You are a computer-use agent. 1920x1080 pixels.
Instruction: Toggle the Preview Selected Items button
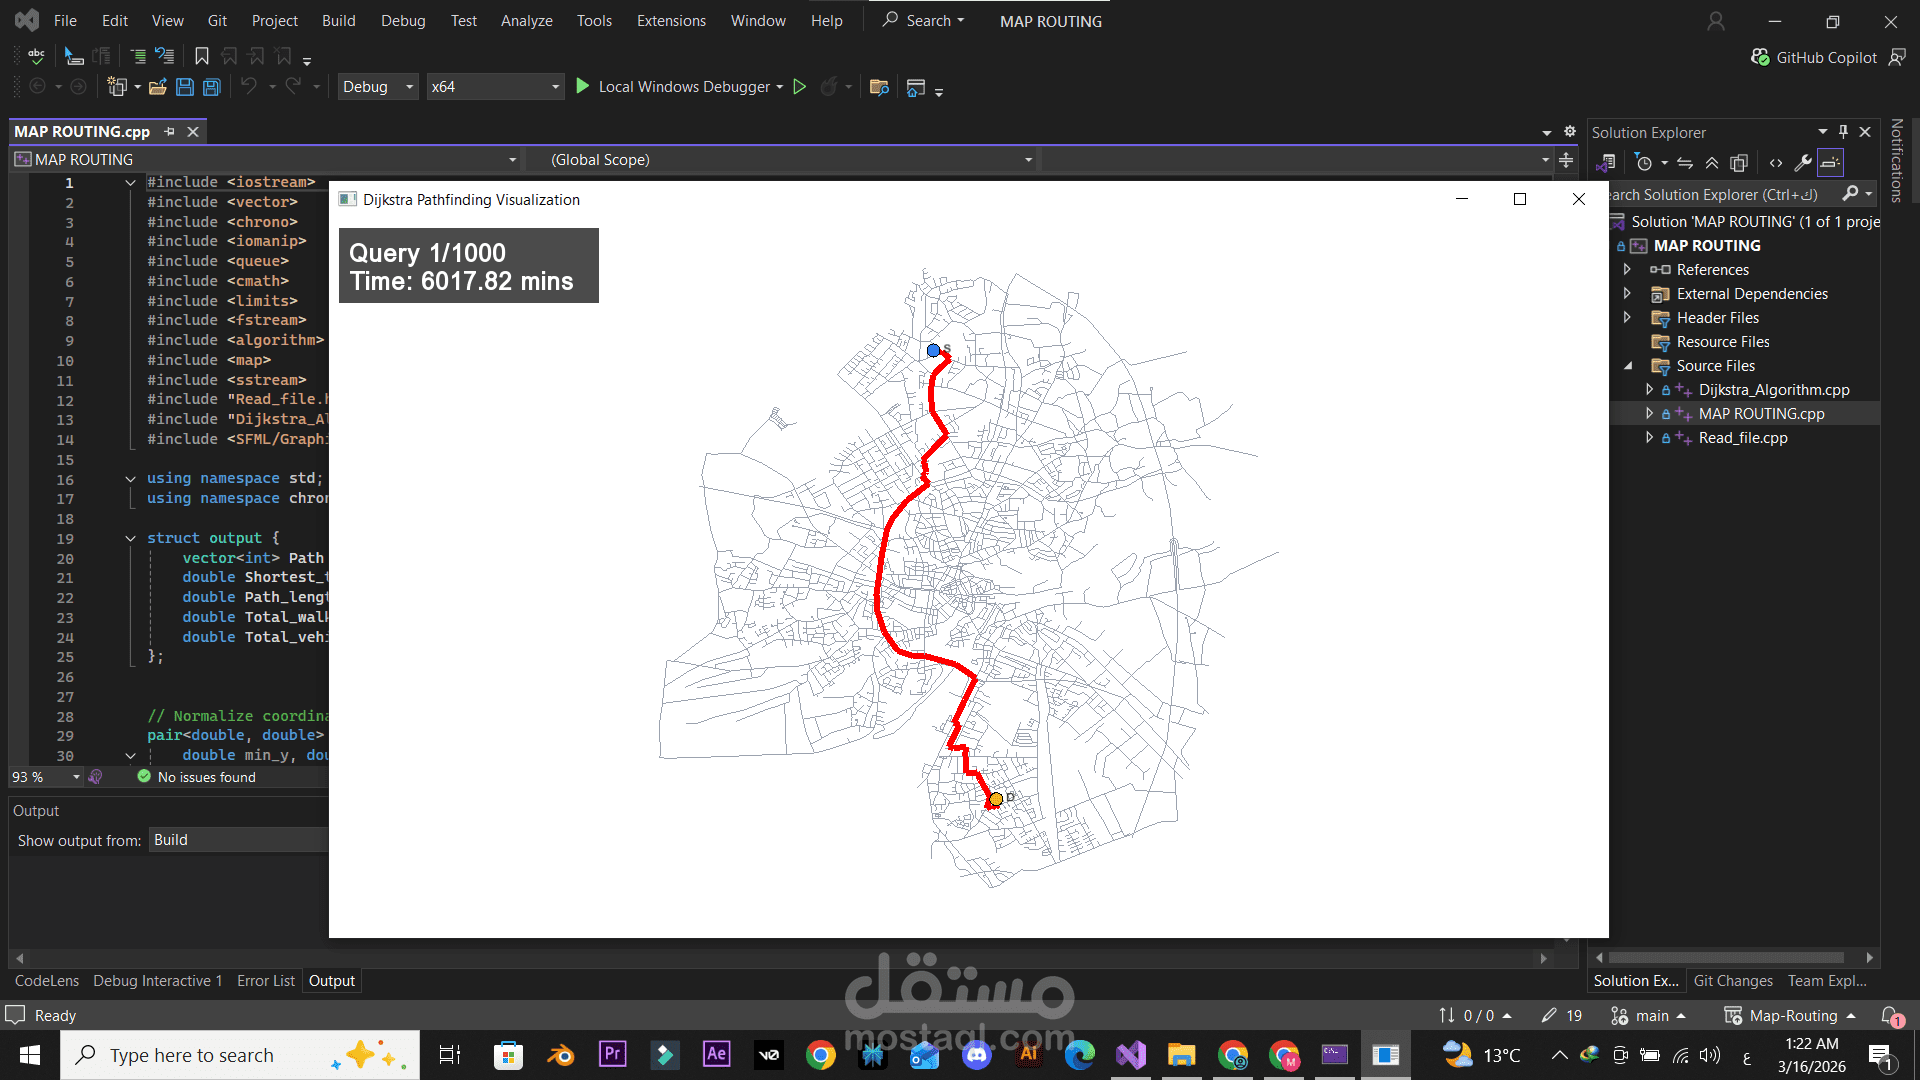[1831, 163]
